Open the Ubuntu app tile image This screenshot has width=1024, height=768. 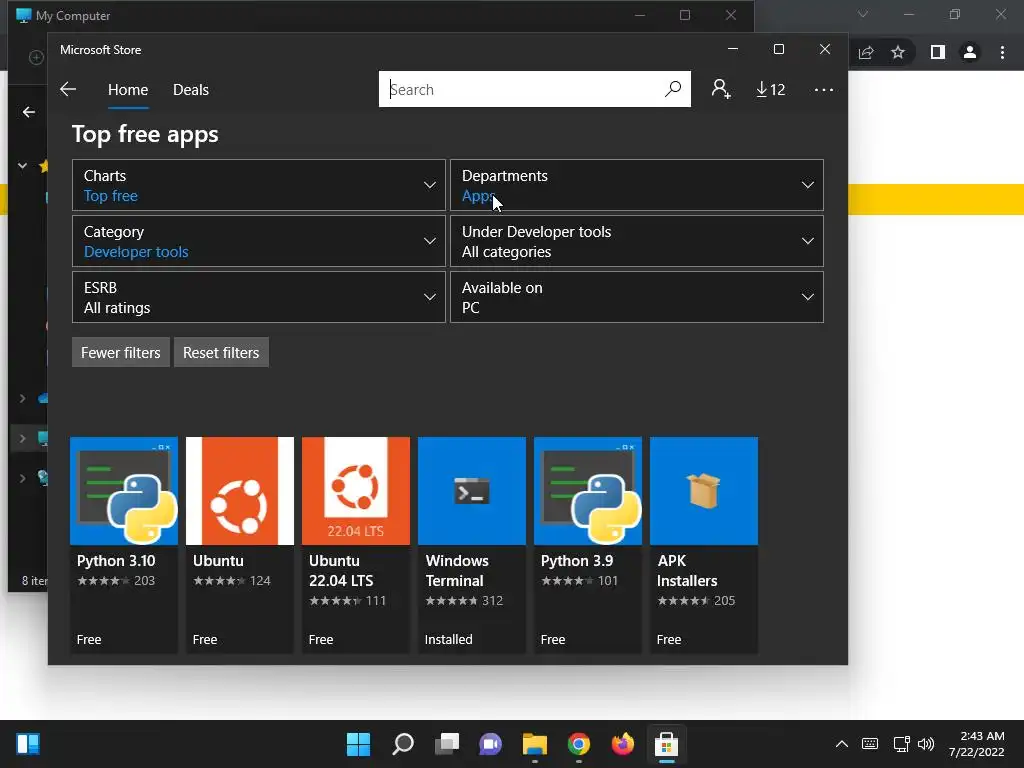(x=240, y=490)
